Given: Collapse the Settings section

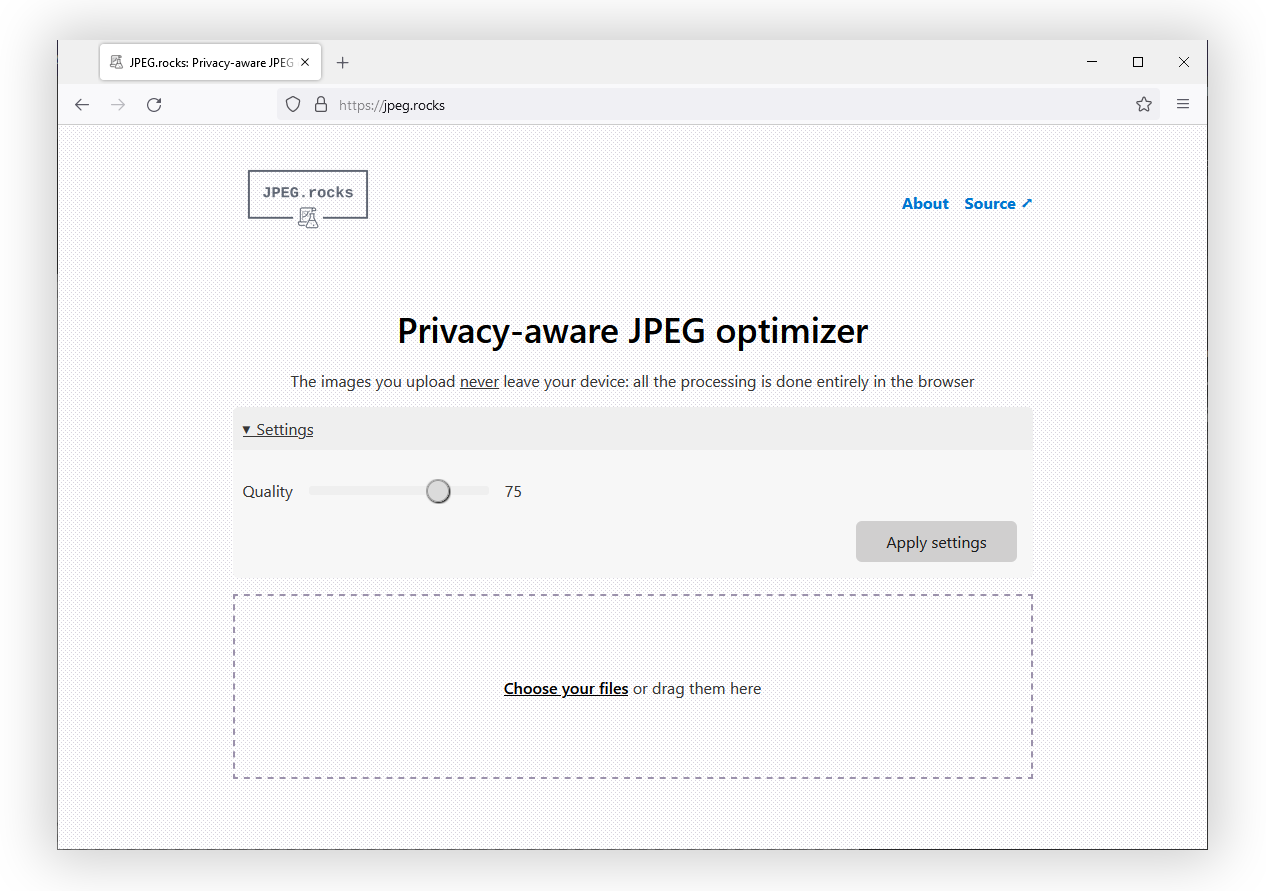Looking at the screenshot, I should click(x=277, y=429).
